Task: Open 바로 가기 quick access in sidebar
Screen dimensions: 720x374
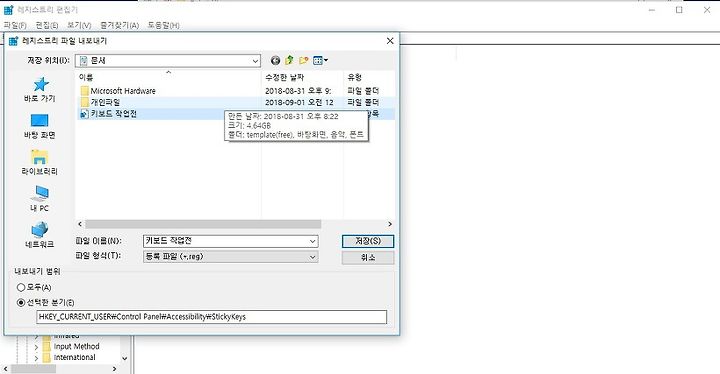Action: coord(39,90)
